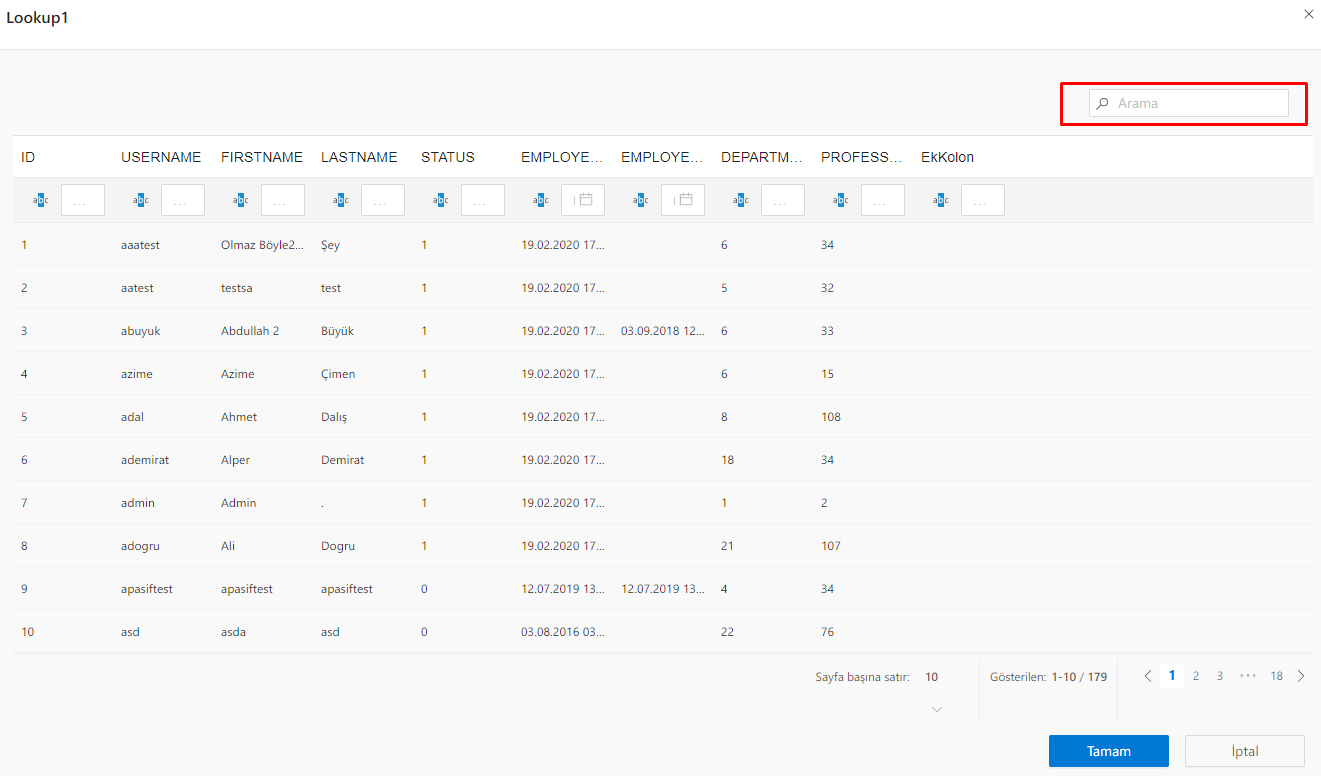Jump to page 18

[x=1277, y=676]
